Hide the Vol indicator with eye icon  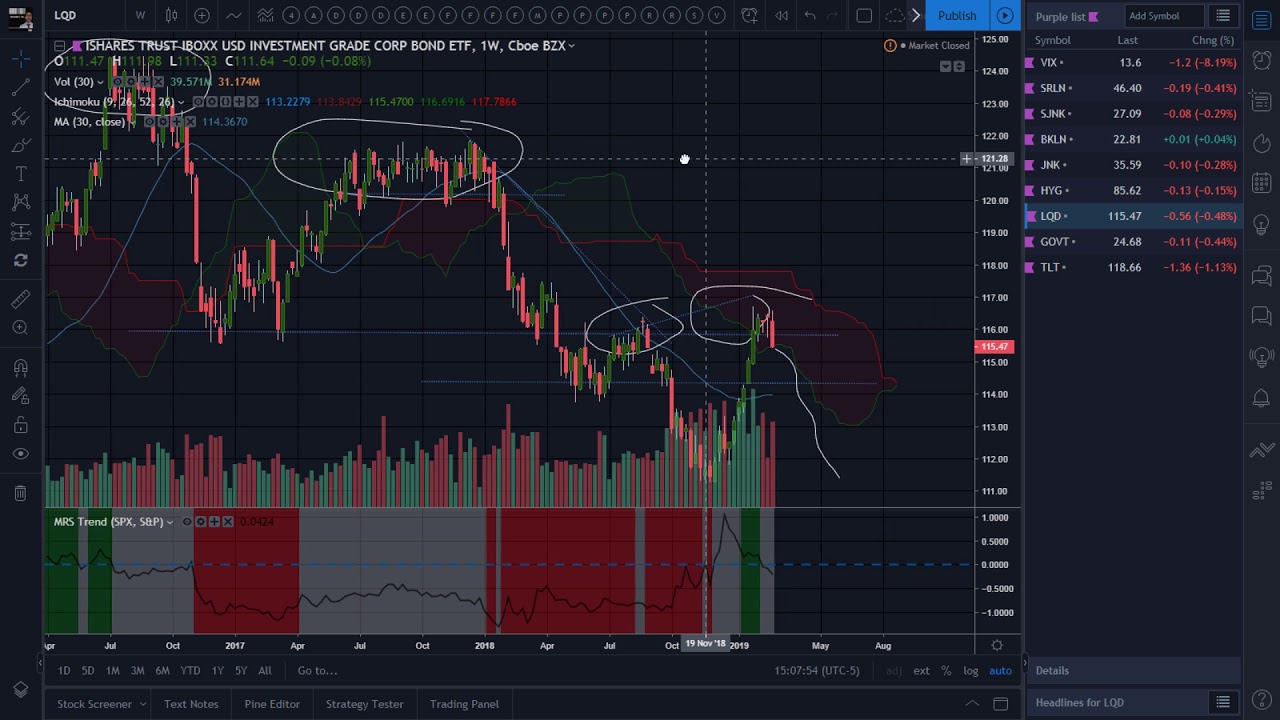[117, 82]
